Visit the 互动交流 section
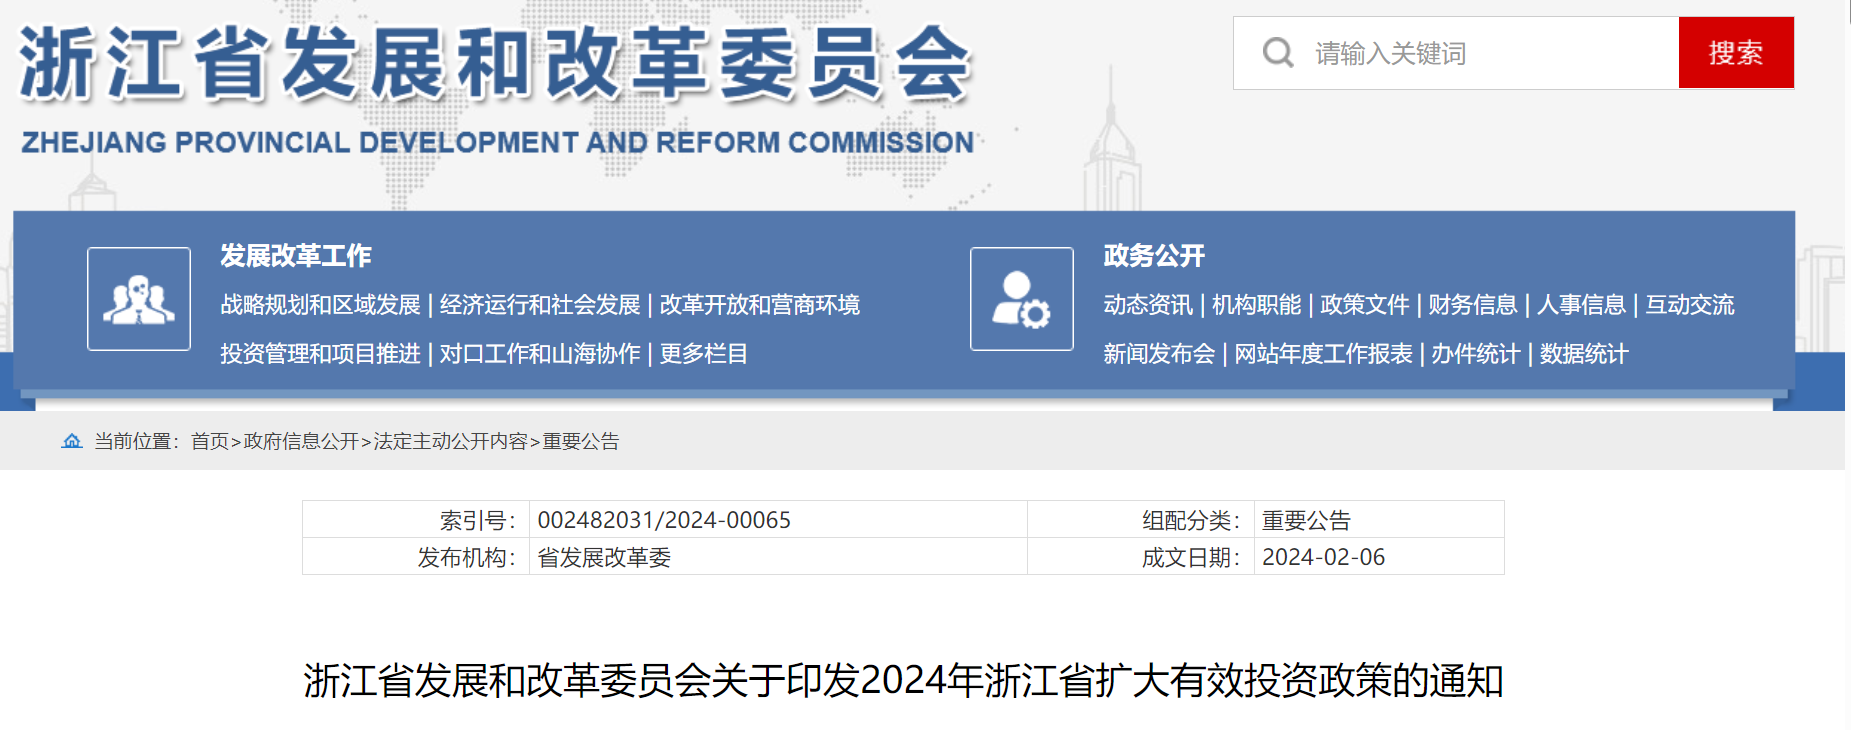Viewport: 1851px width, 730px height. pos(1689,305)
